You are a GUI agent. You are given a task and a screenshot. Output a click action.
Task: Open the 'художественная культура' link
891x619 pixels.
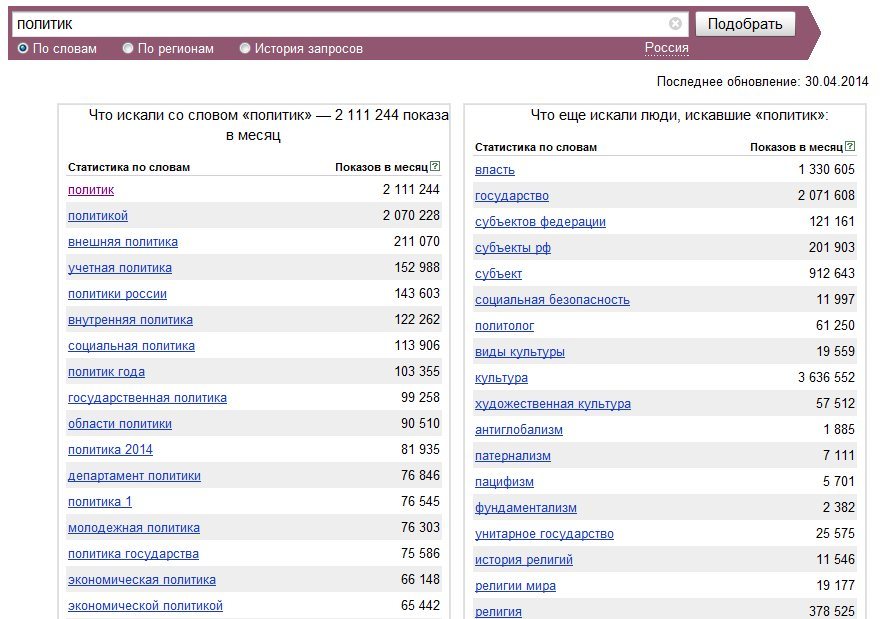[552, 404]
